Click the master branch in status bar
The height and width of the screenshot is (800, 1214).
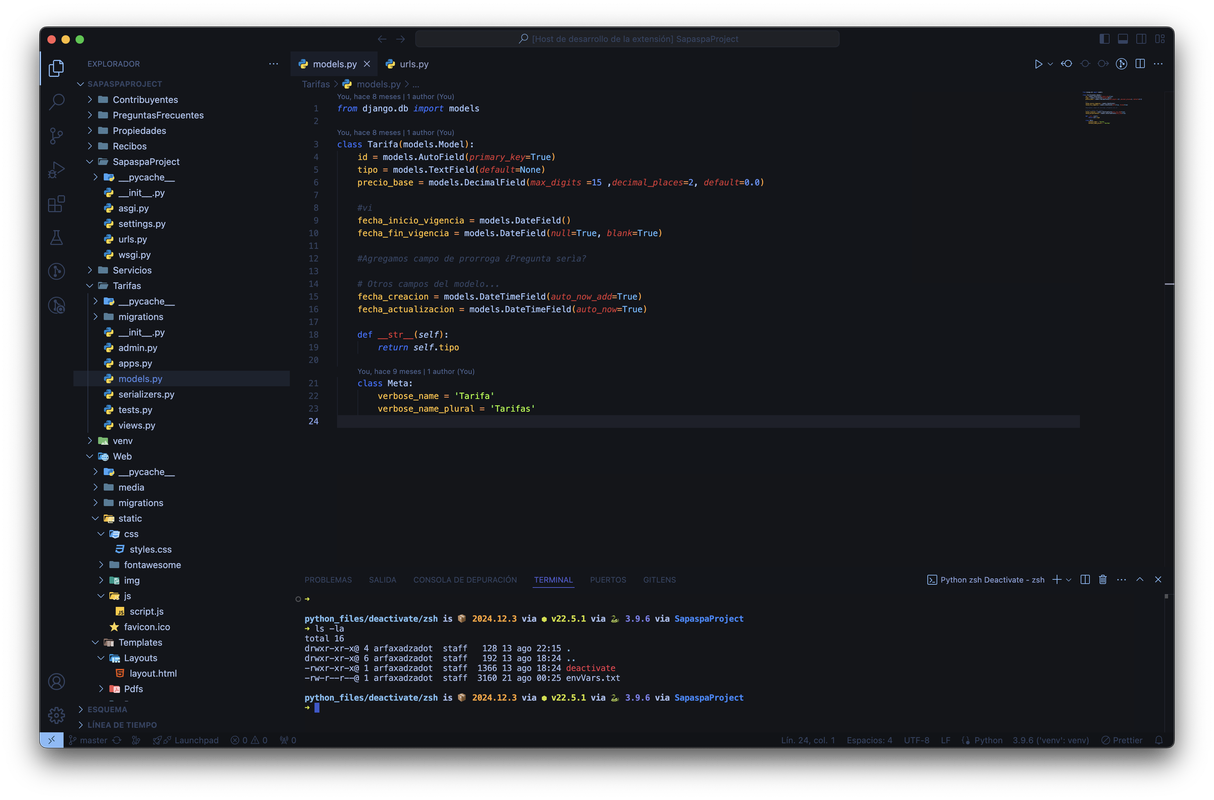(x=88, y=740)
